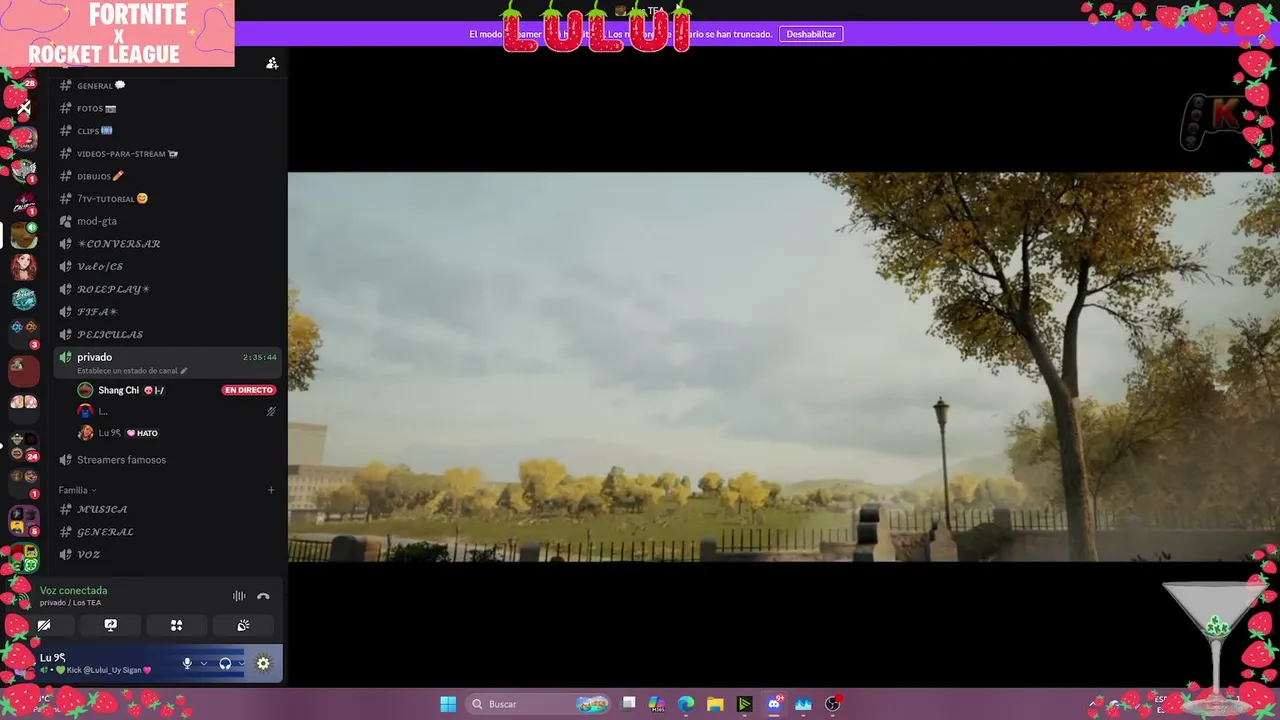Screen dimensions: 1280x720
Task: Click the EN DIRECTO live badge
Action: pos(249,390)
